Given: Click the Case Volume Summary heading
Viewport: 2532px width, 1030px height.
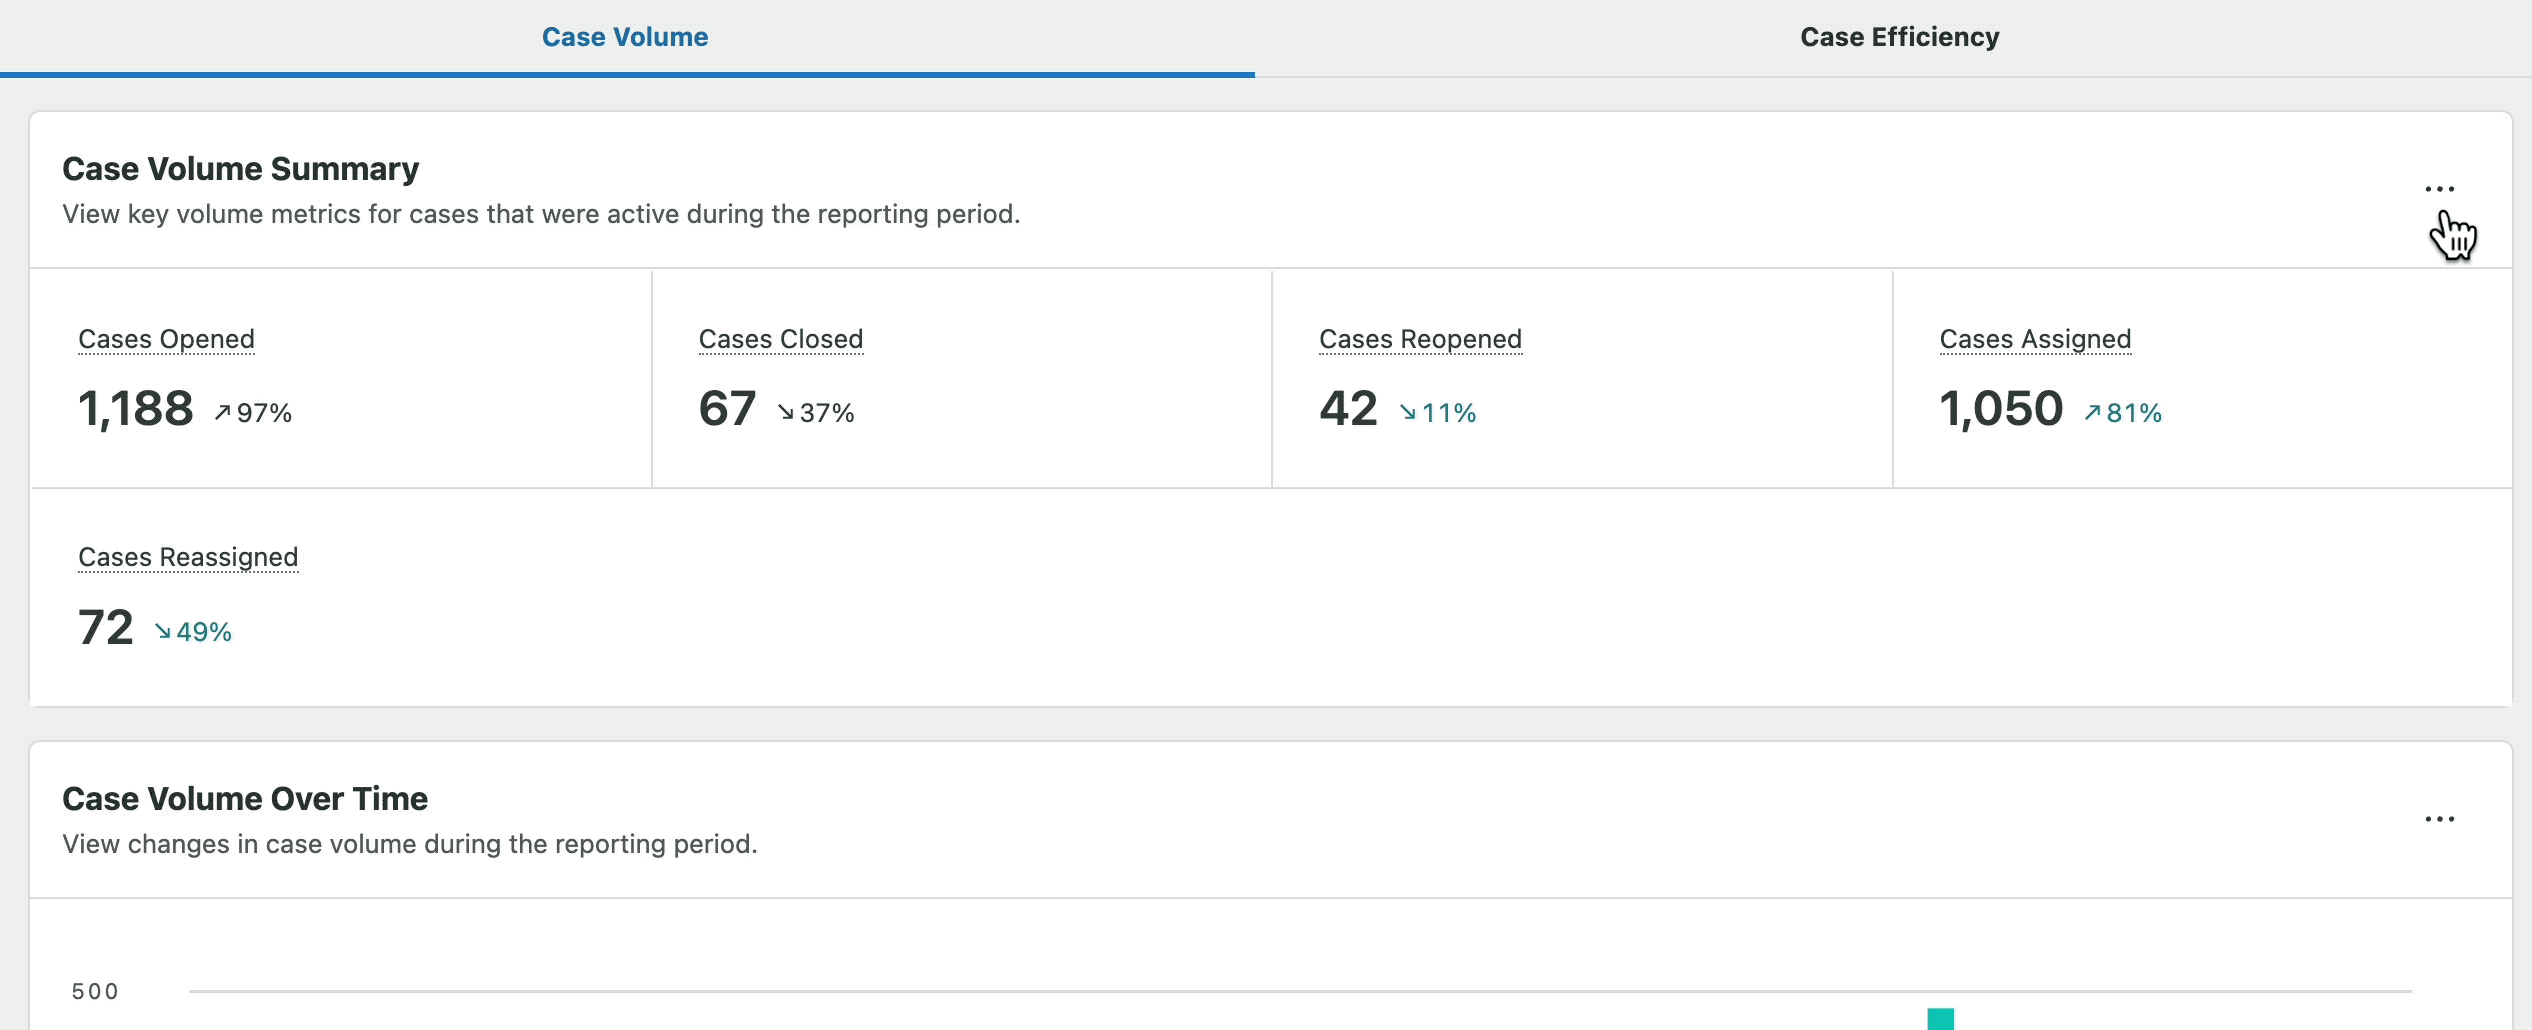Looking at the screenshot, I should point(240,168).
